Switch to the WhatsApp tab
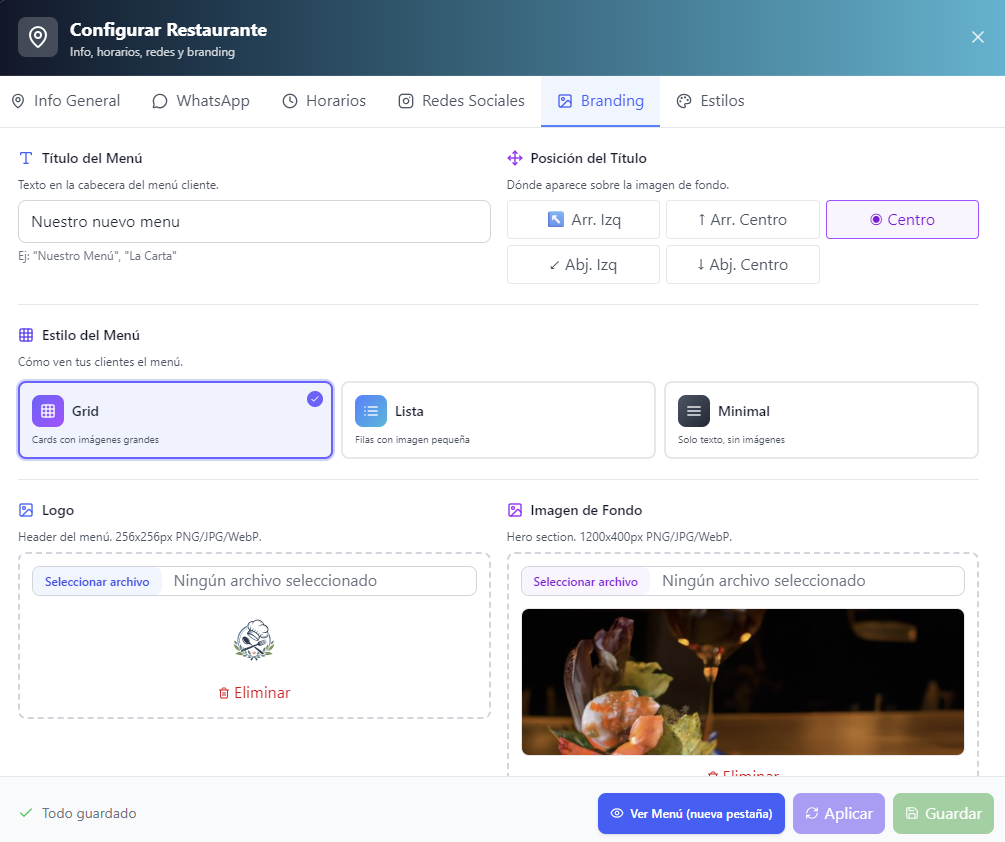 (x=200, y=100)
